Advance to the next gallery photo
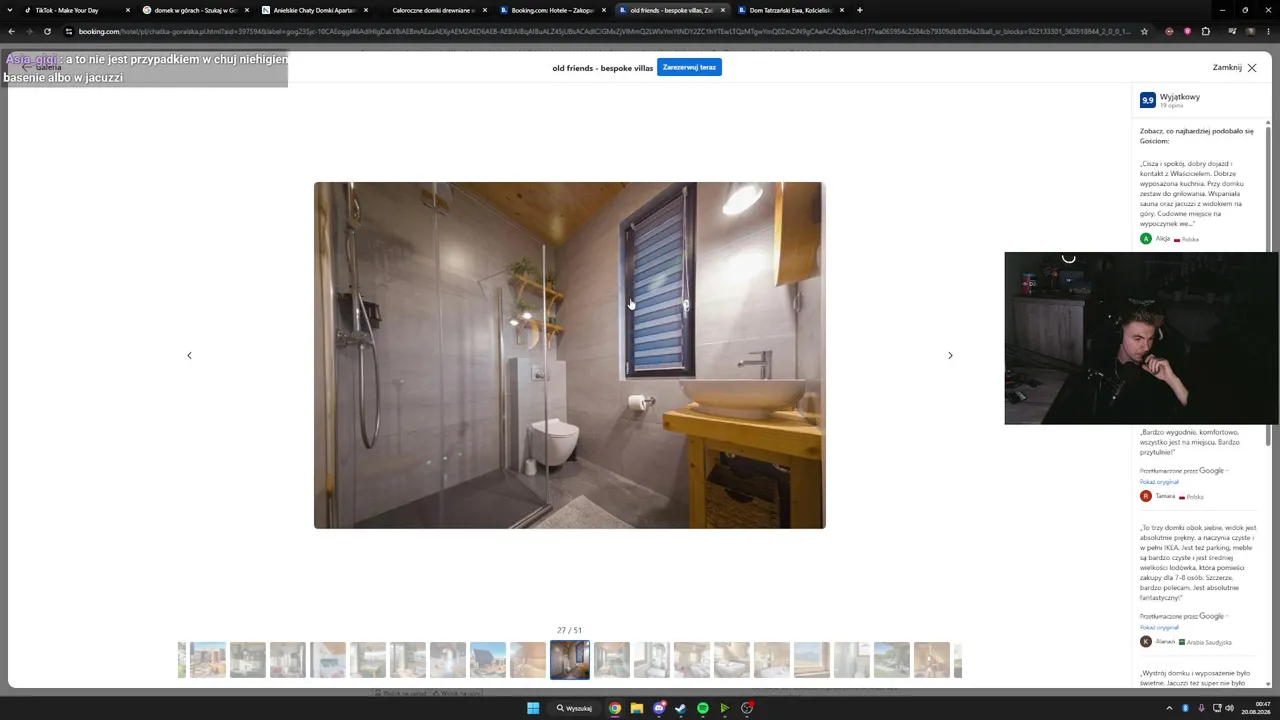 pos(950,355)
